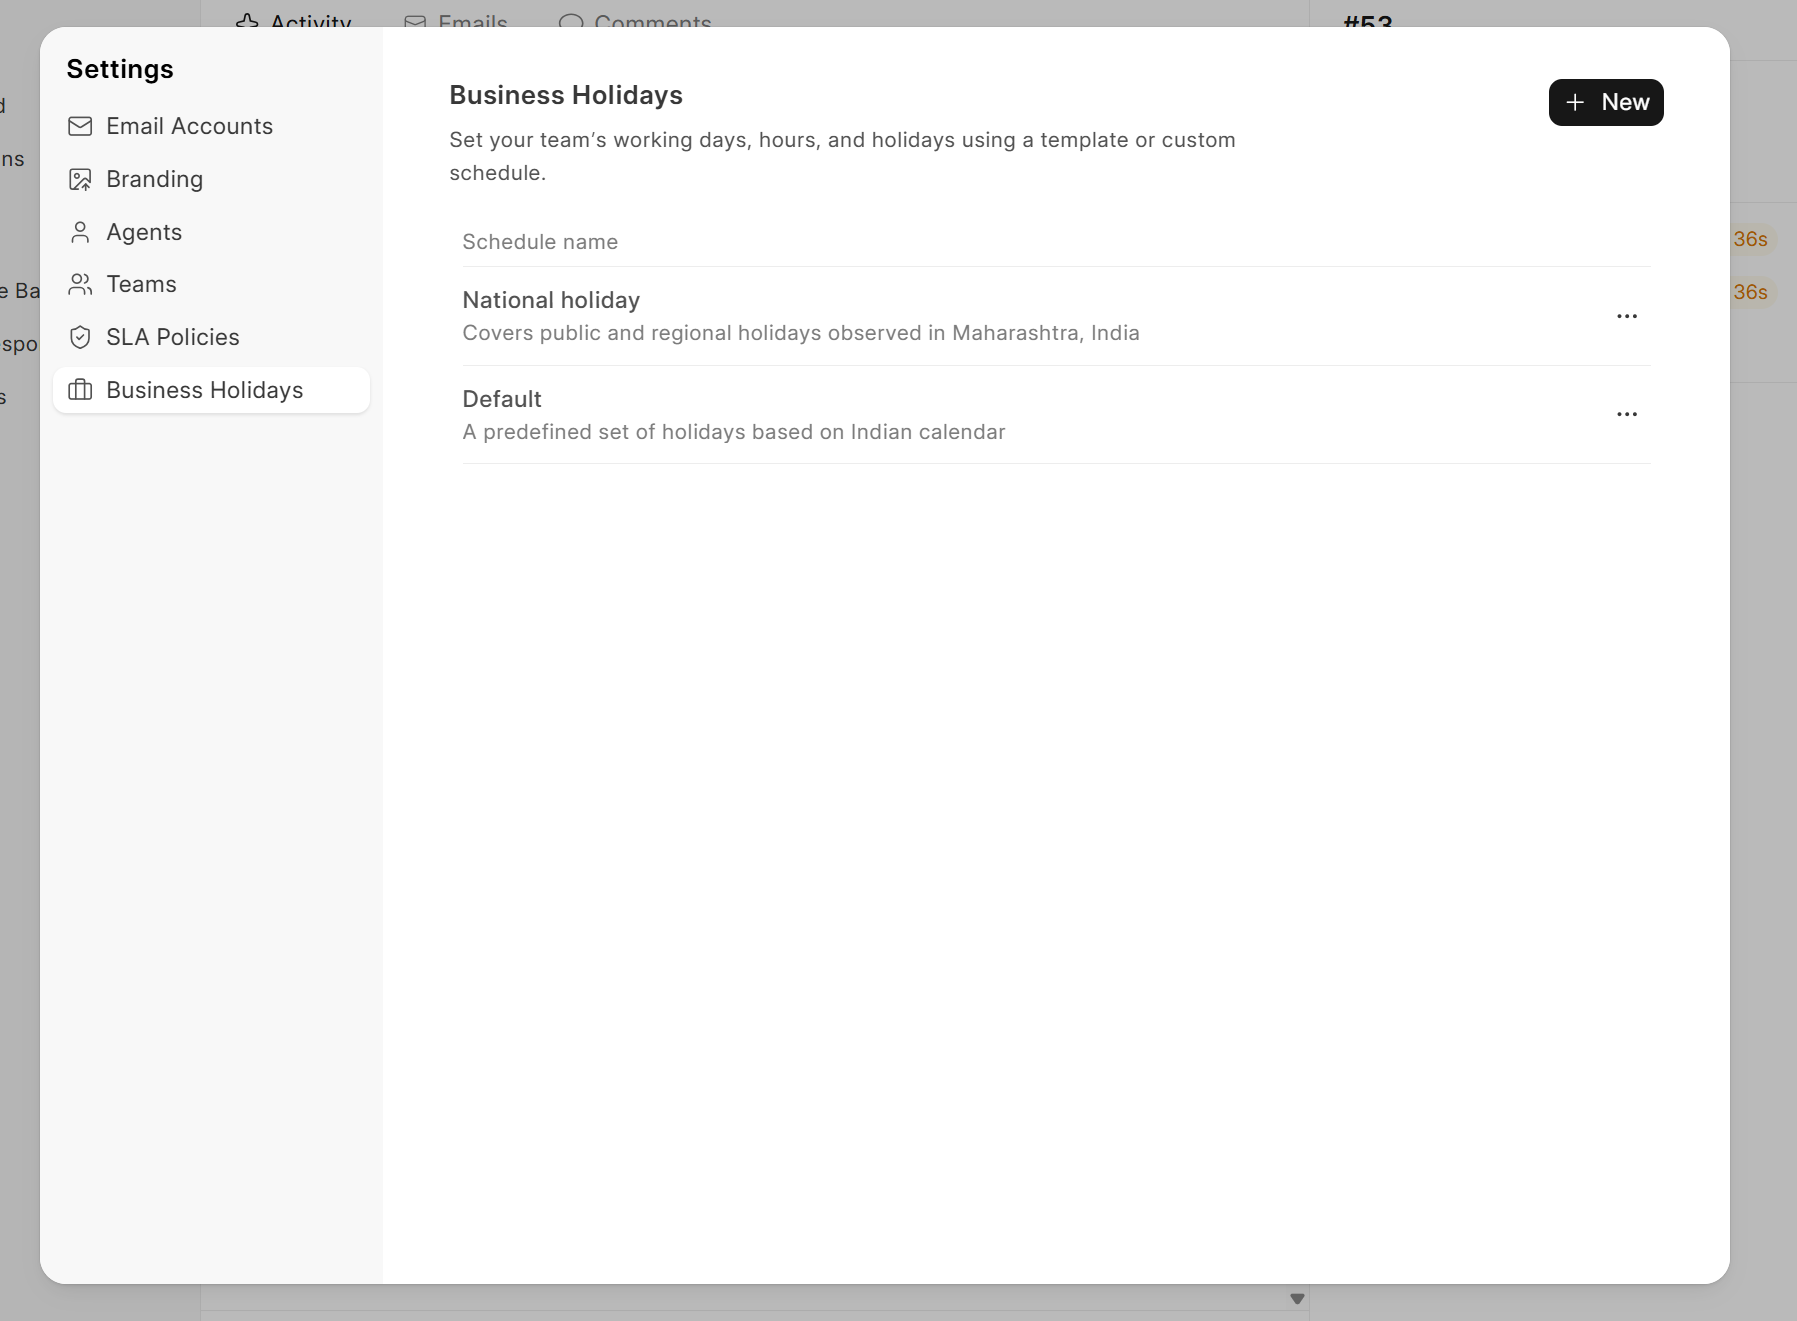Click the Agents person icon

80,232
